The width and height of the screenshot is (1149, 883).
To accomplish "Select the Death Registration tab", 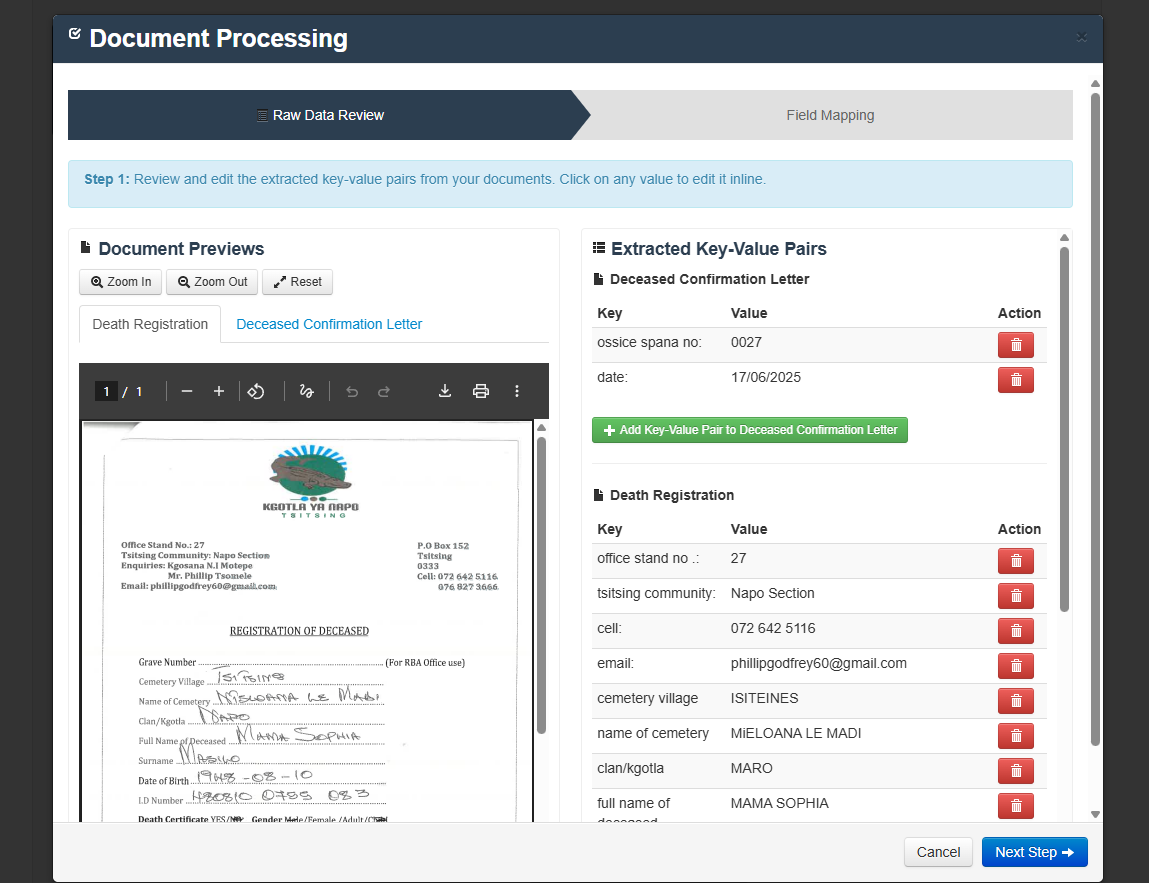I will click(x=150, y=324).
